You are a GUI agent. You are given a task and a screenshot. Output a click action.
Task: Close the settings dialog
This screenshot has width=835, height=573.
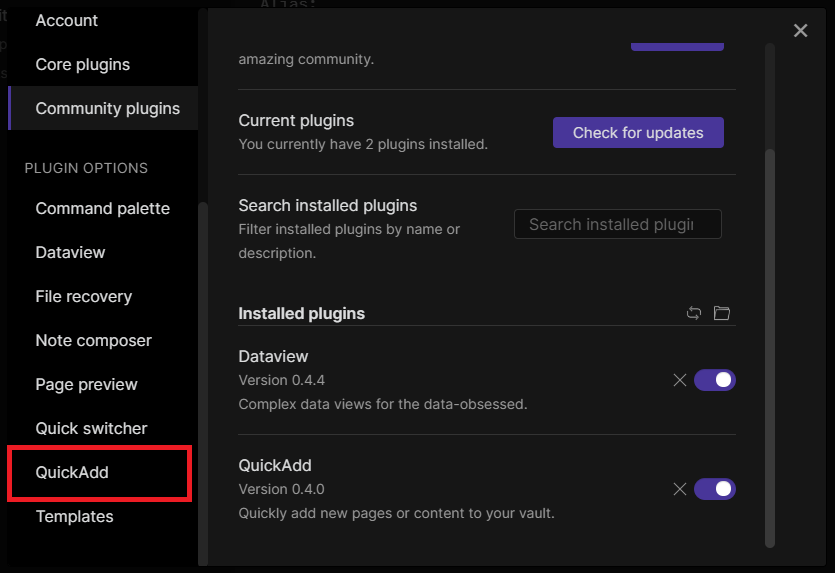(x=800, y=30)
